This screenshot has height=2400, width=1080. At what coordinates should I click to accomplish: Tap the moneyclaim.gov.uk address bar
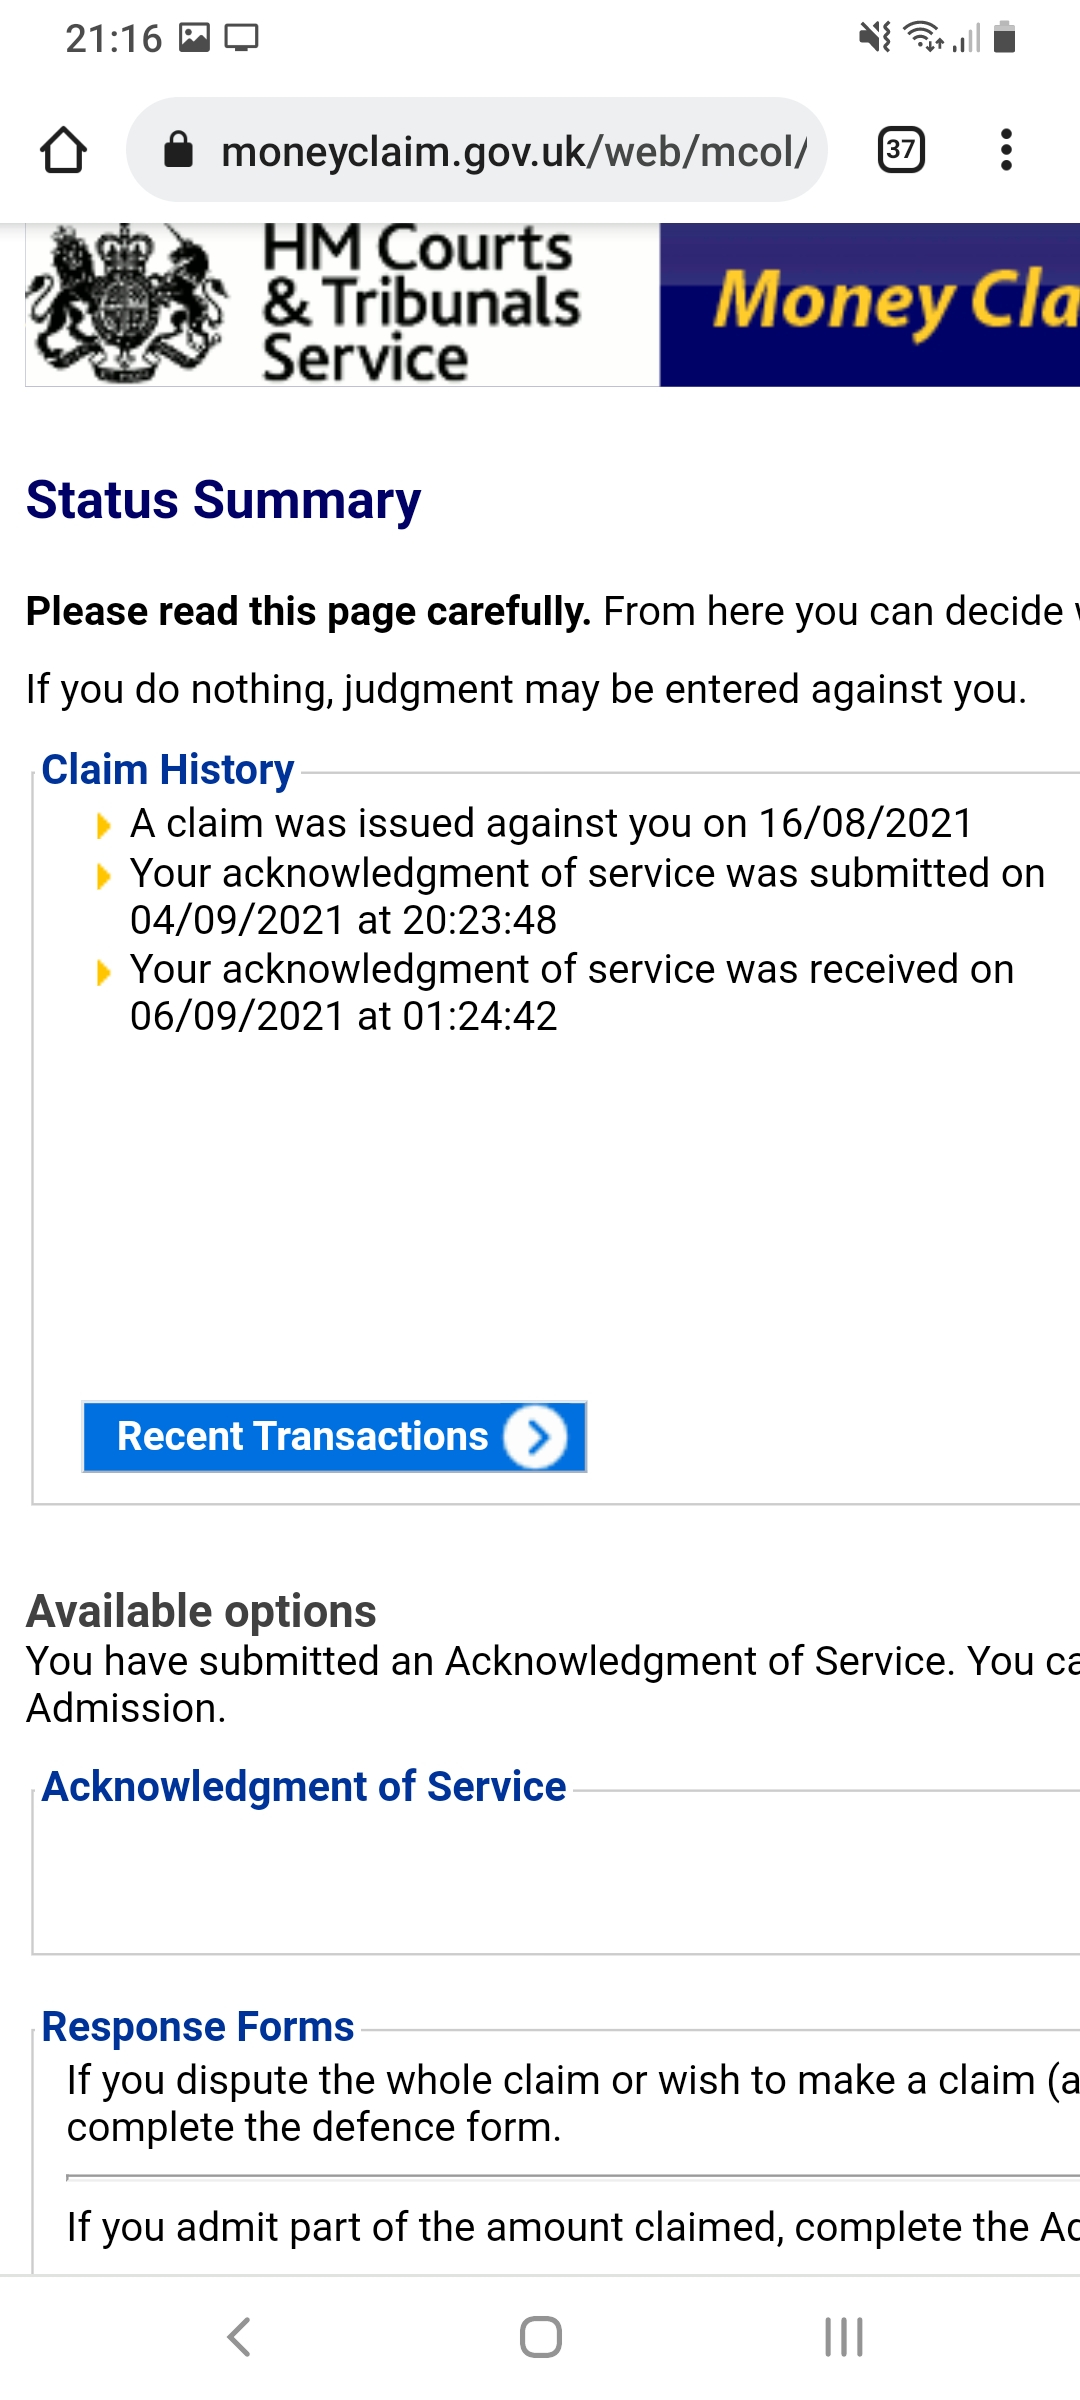click(512, 151)
